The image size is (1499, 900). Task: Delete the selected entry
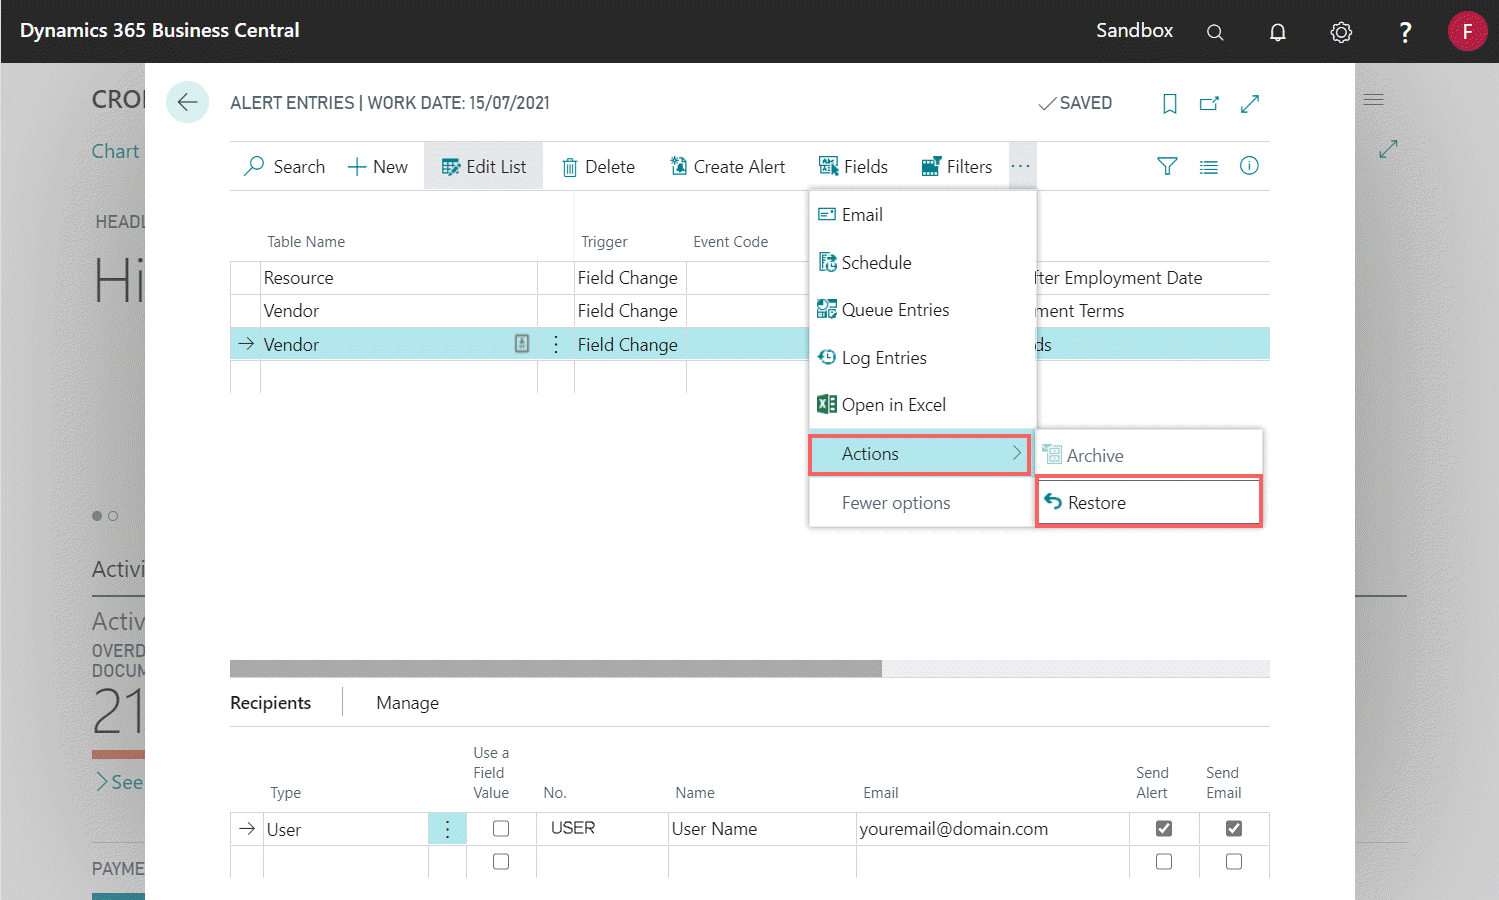[x=598, y=167]
